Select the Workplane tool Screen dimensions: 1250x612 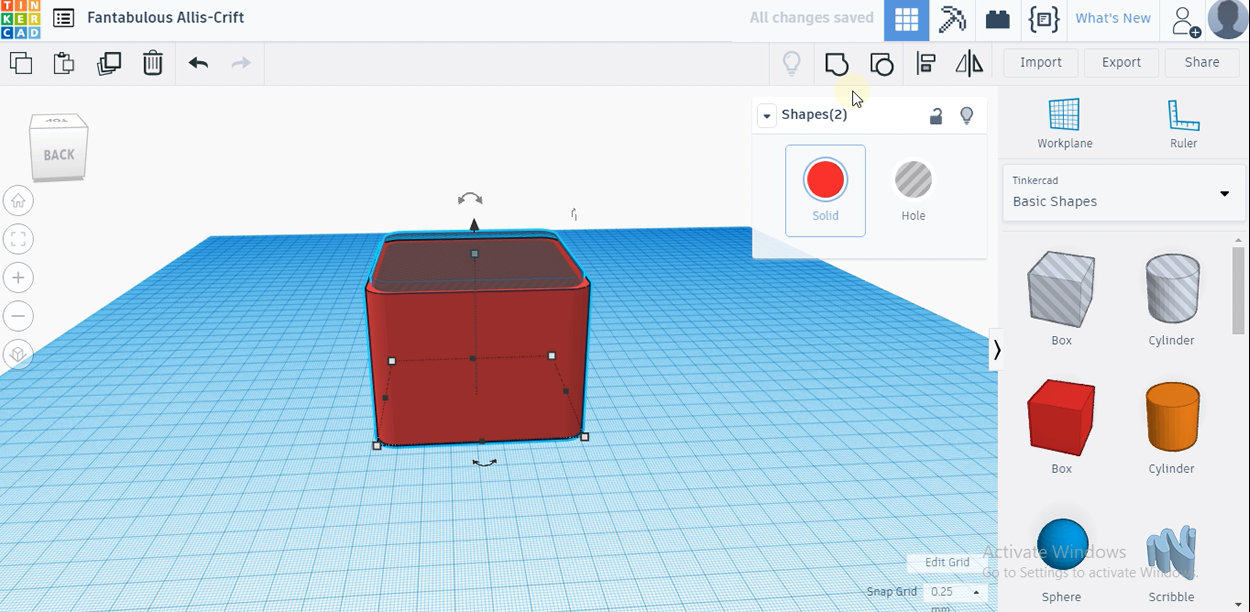tap(1064, 123)
